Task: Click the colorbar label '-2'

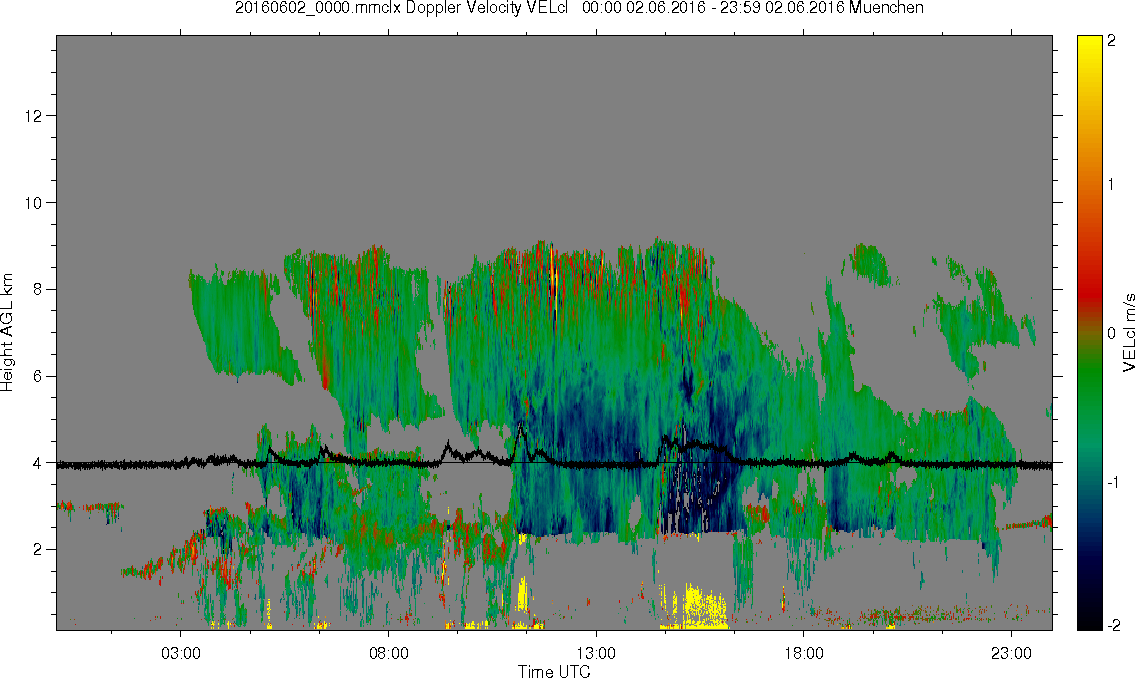Action: pos(1114,625)
